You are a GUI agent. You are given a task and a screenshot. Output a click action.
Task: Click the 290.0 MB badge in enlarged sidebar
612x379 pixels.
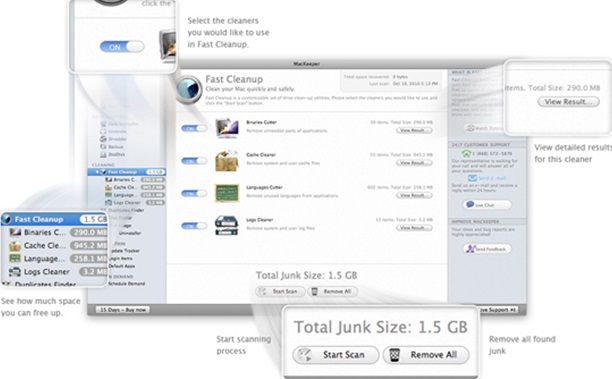89,233
